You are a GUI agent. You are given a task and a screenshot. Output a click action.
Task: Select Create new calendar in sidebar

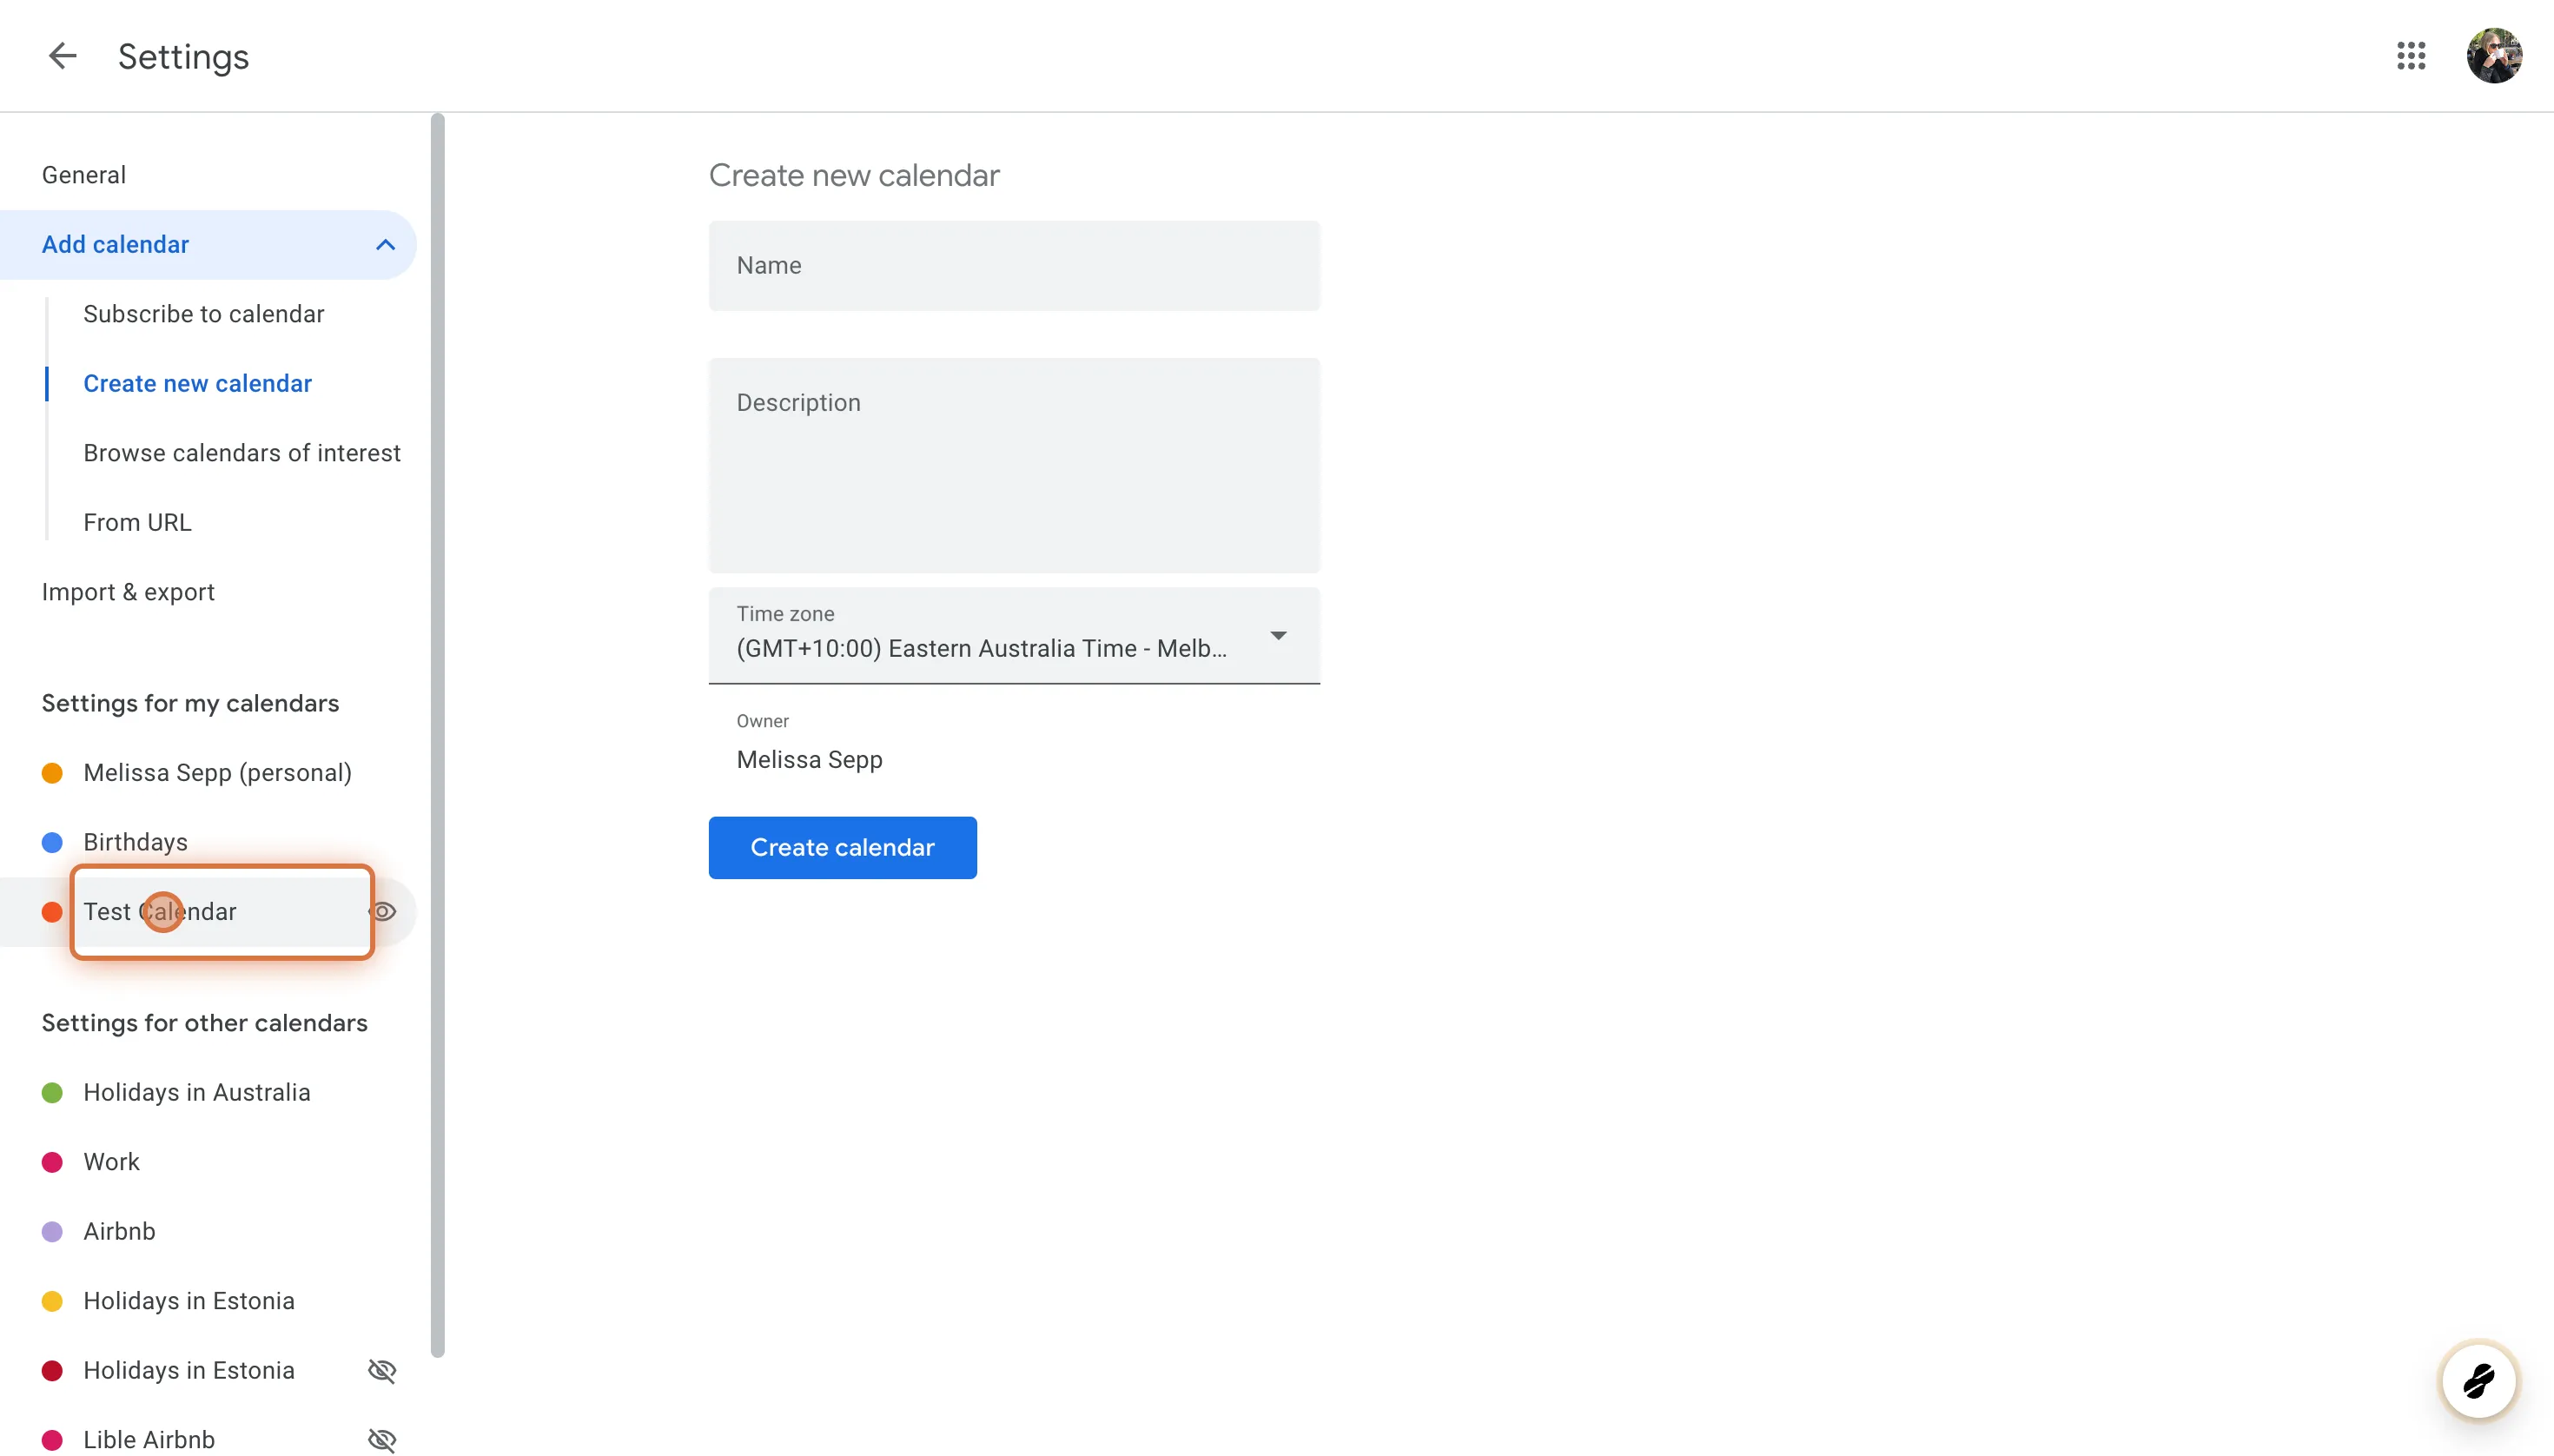(x=198, y=384)
